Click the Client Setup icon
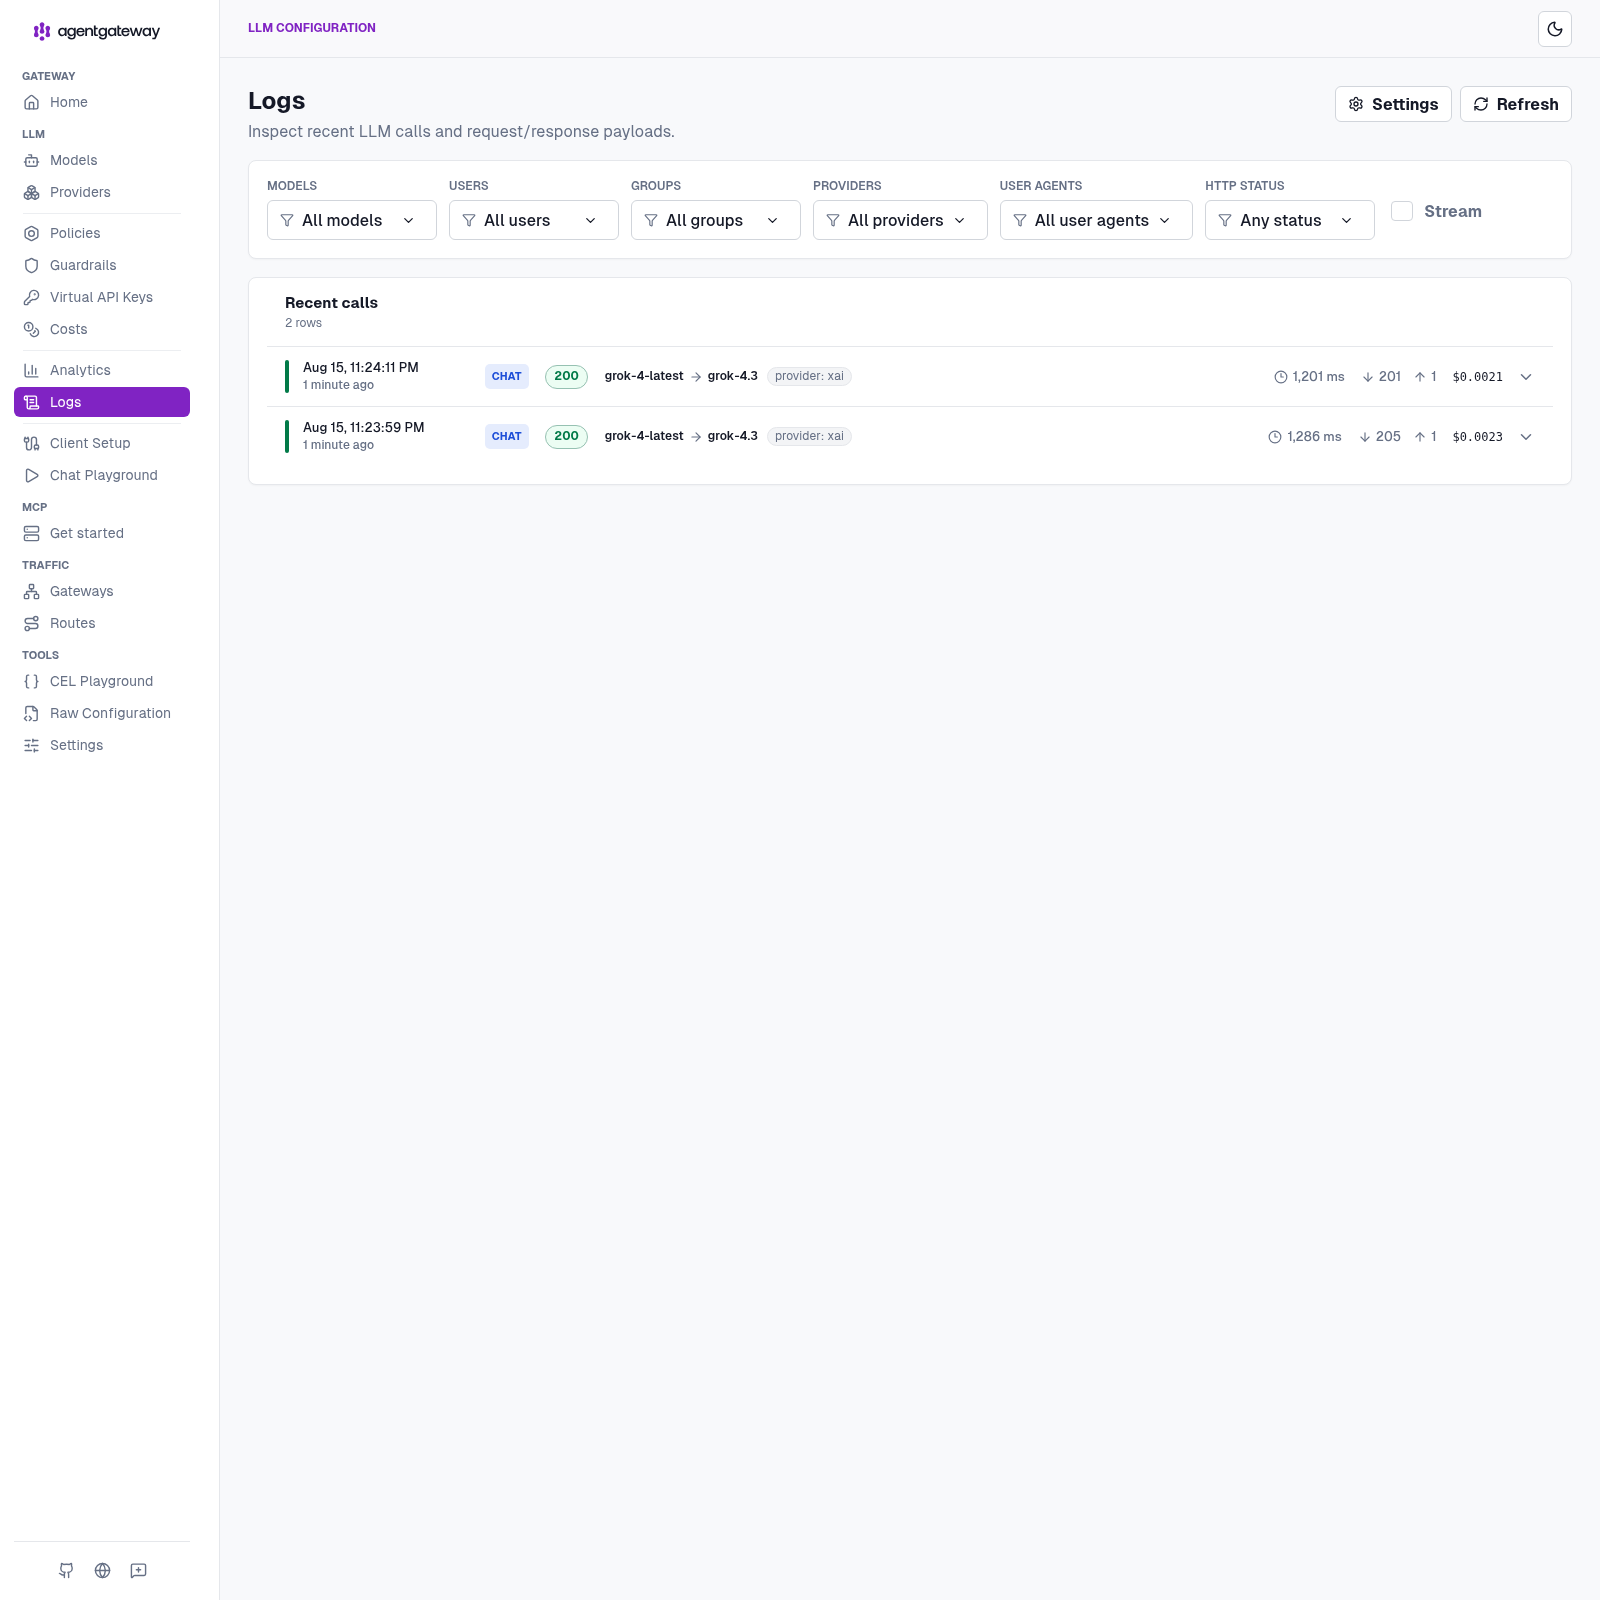This screenshot has width=1600, height=1600. 32,443
